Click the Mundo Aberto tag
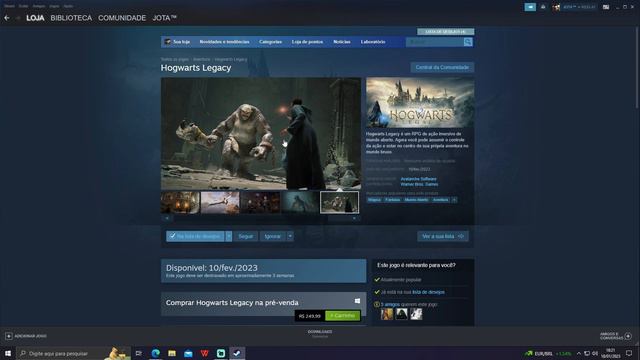The height and width of the screenshot is (360, 640). 416,200
